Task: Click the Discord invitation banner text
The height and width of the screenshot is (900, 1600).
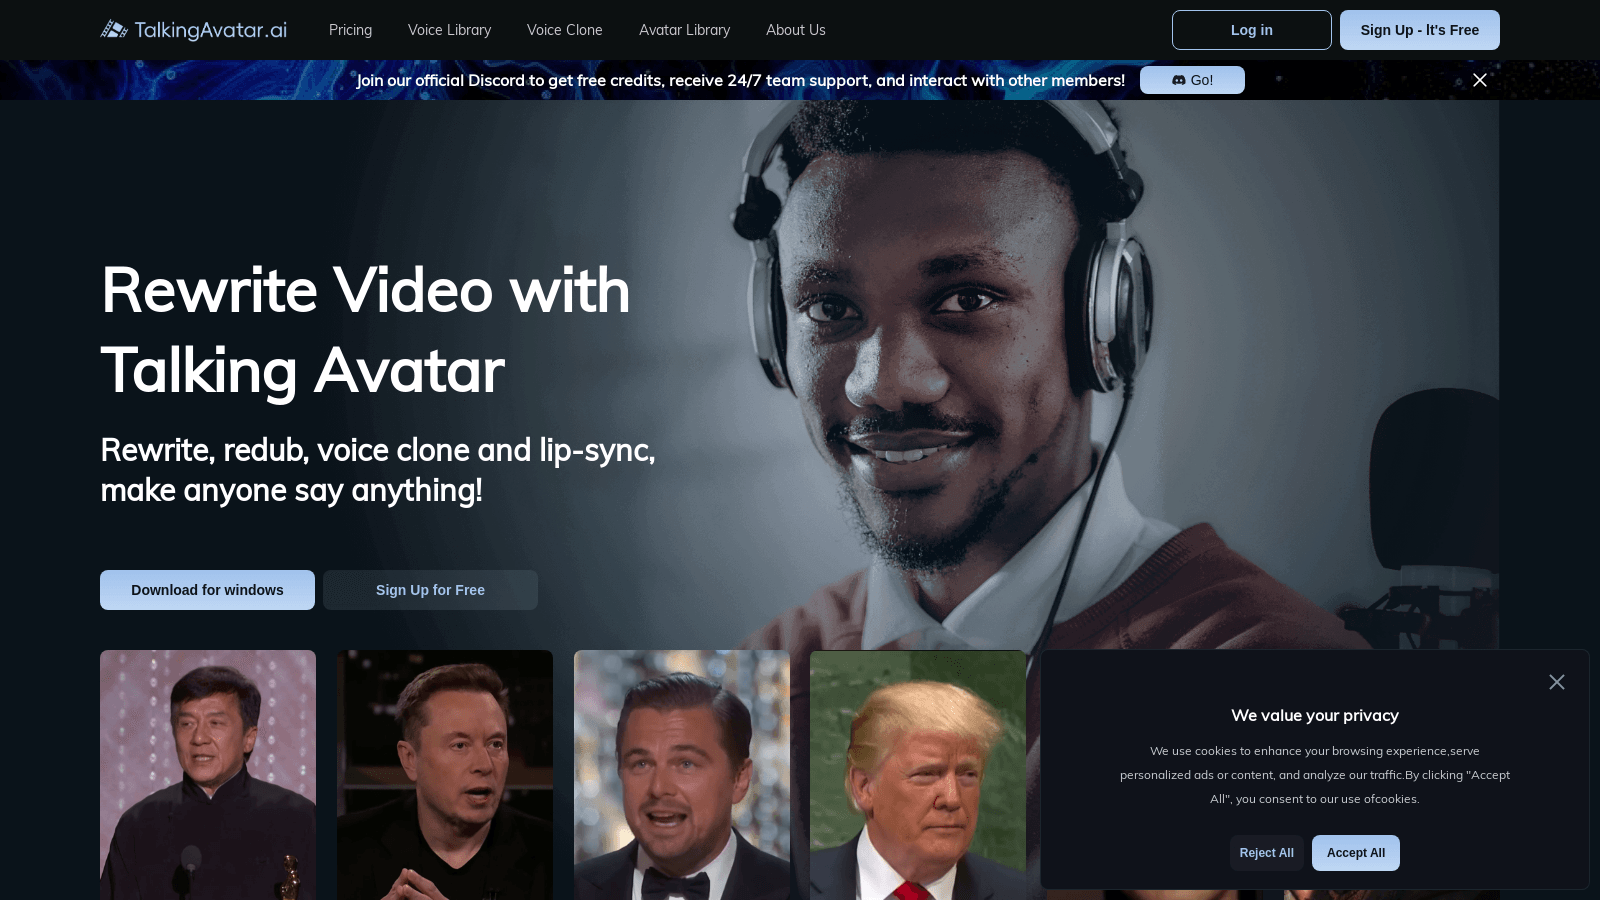Action: [740, 80]
